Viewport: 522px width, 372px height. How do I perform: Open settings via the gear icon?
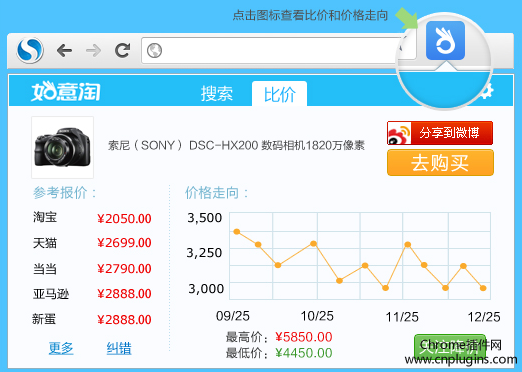click(x=486, y=91)
